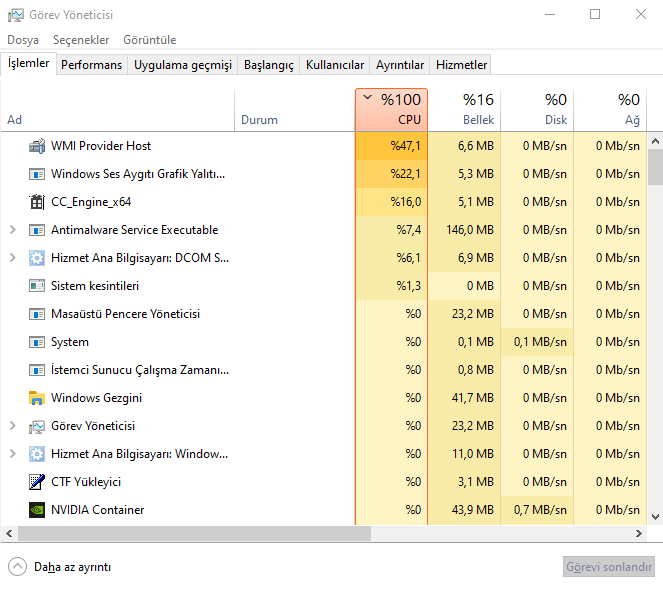Open the Seçenekler menu
Viewport: 663px width, 589px height.
pos(81,40)
